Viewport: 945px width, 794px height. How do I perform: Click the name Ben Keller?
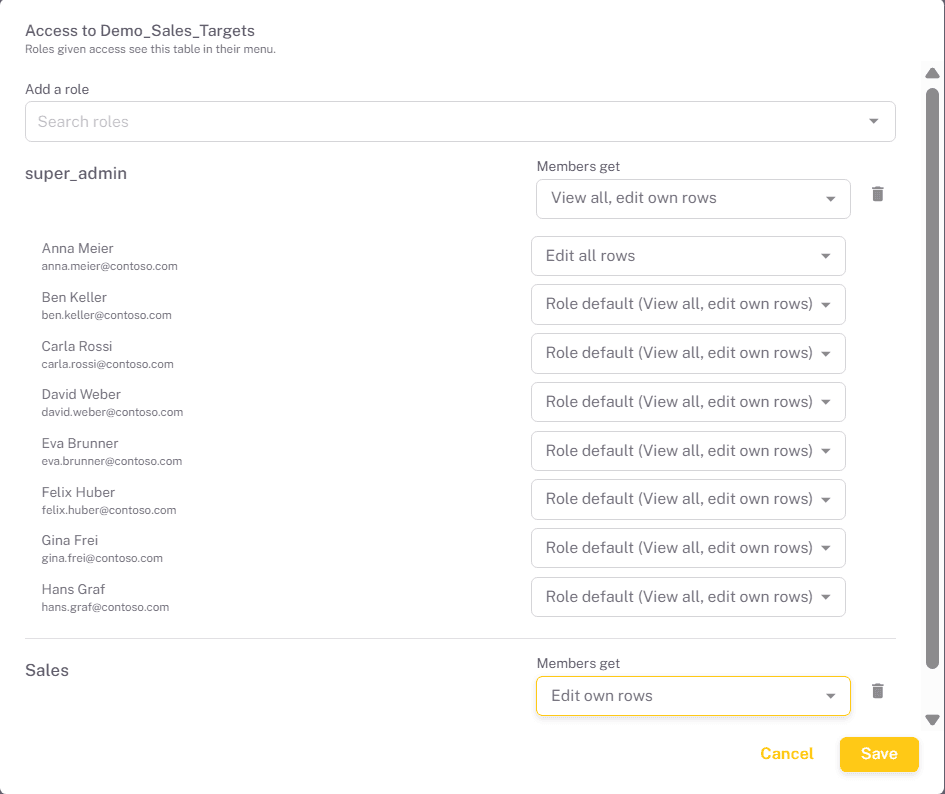pos(74,297)
